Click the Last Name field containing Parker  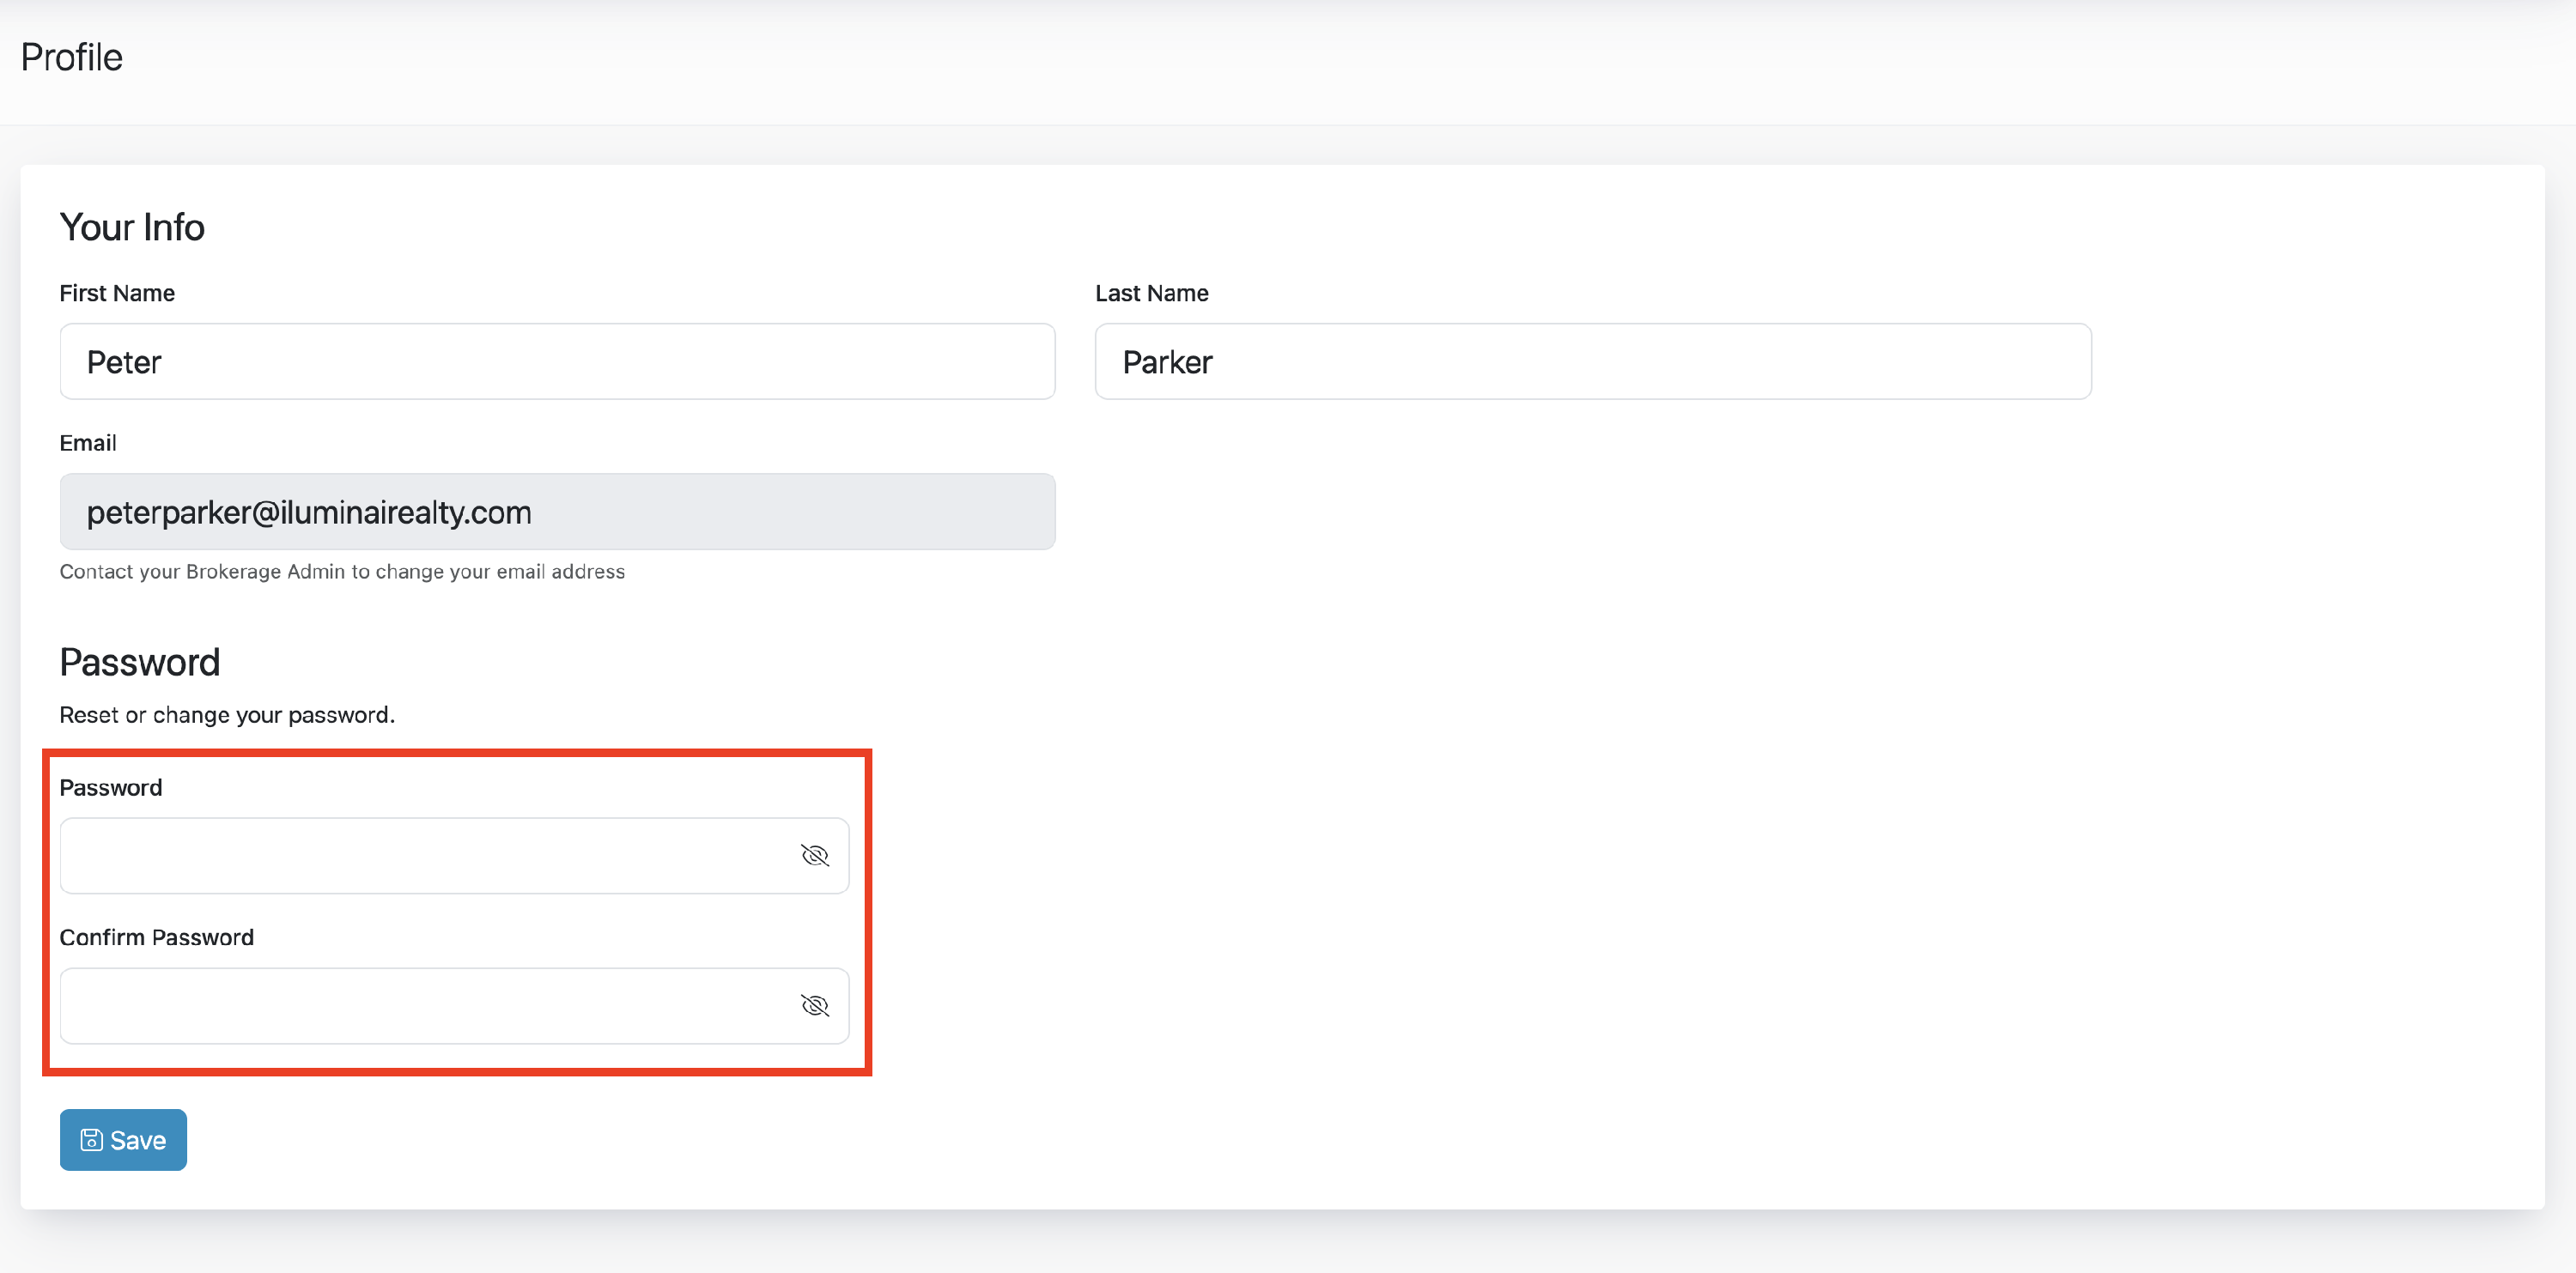click(x=1593, y=361)
